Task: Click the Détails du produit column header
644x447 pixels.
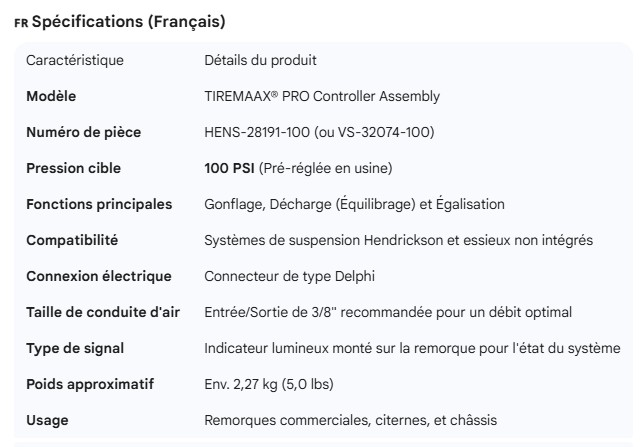Action: click(260, 60)
